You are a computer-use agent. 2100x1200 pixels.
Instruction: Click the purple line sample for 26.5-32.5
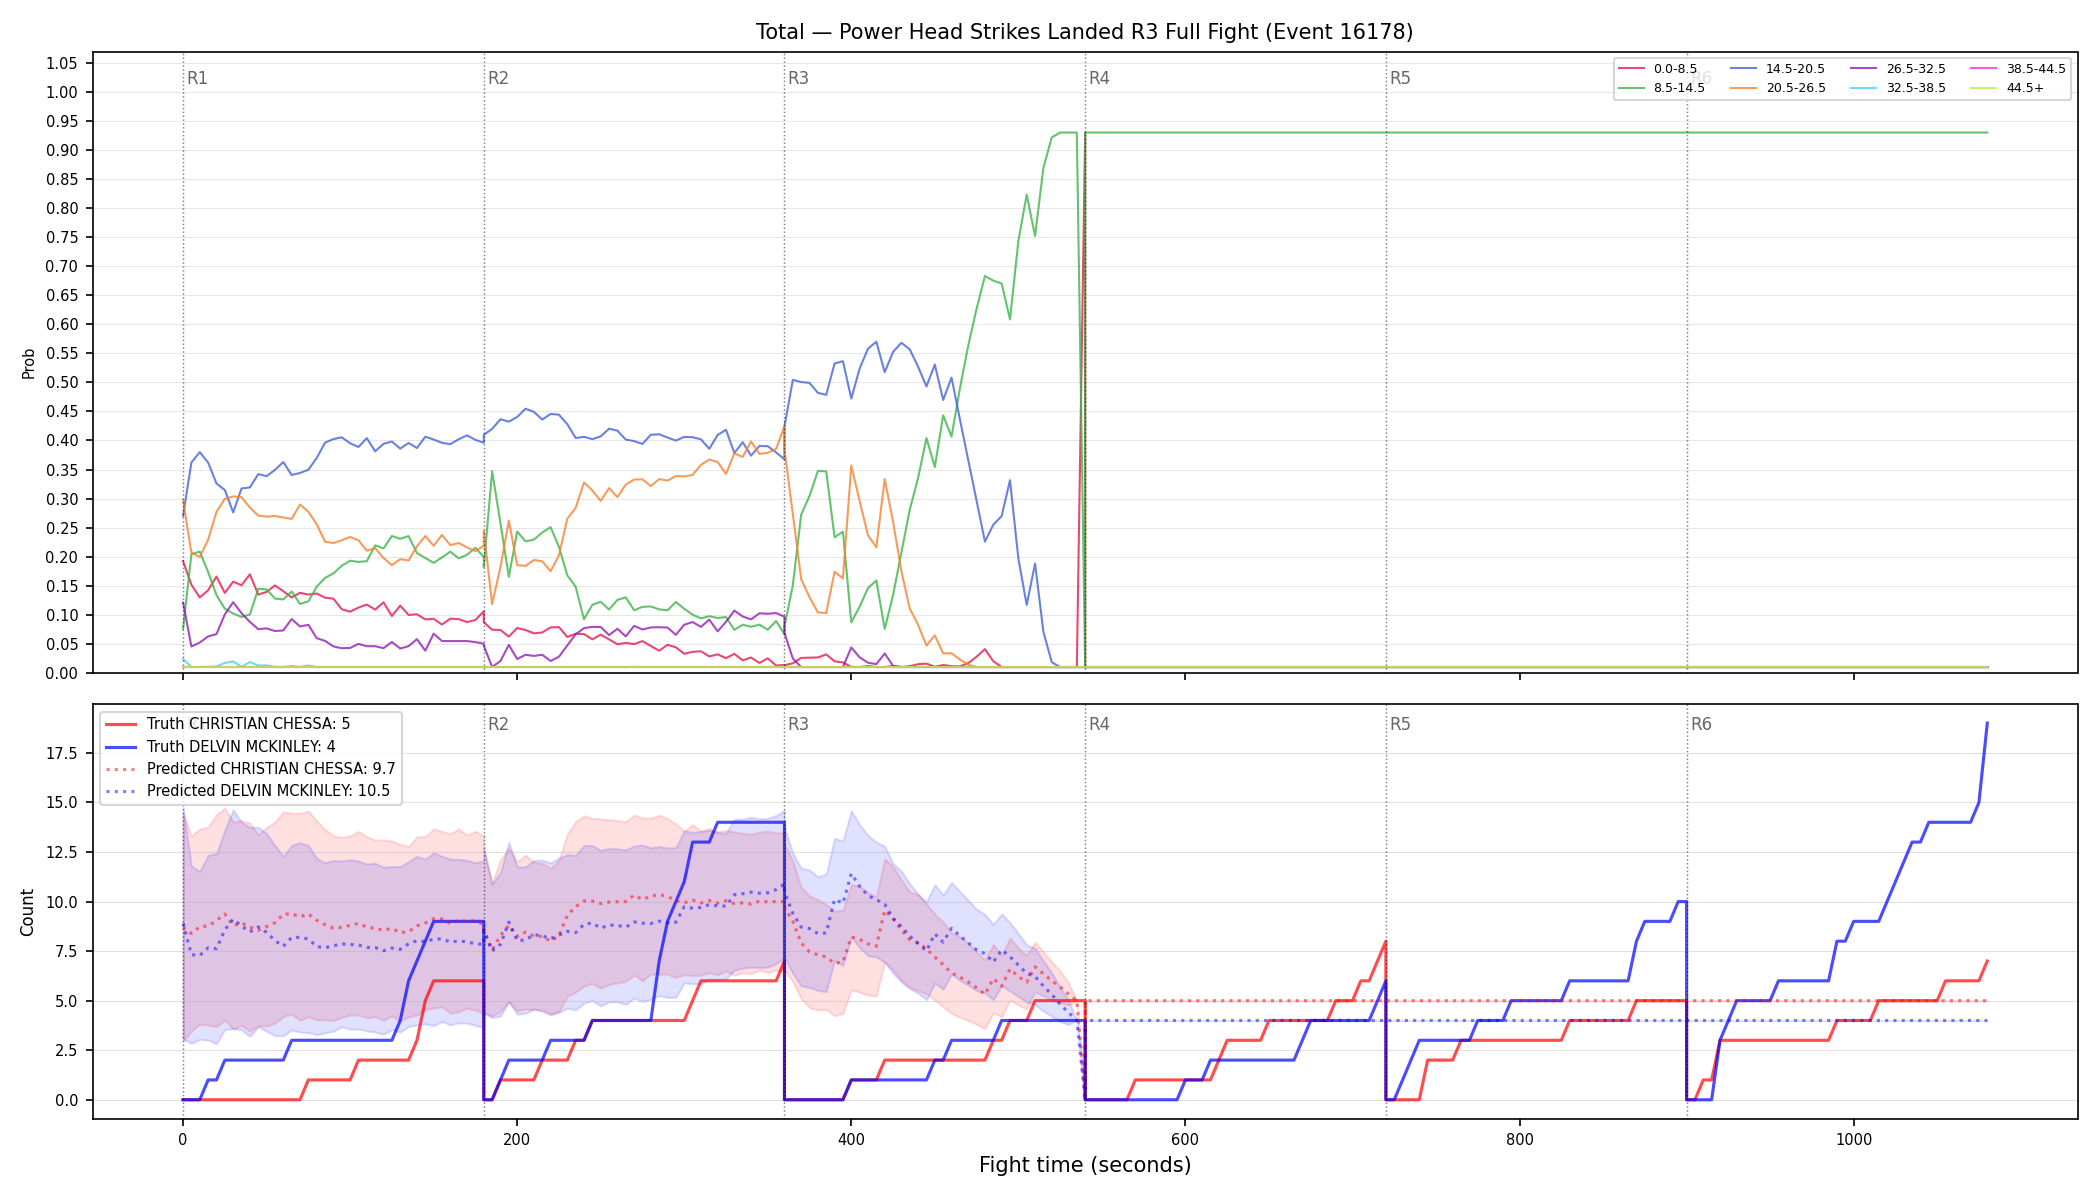1864,69
